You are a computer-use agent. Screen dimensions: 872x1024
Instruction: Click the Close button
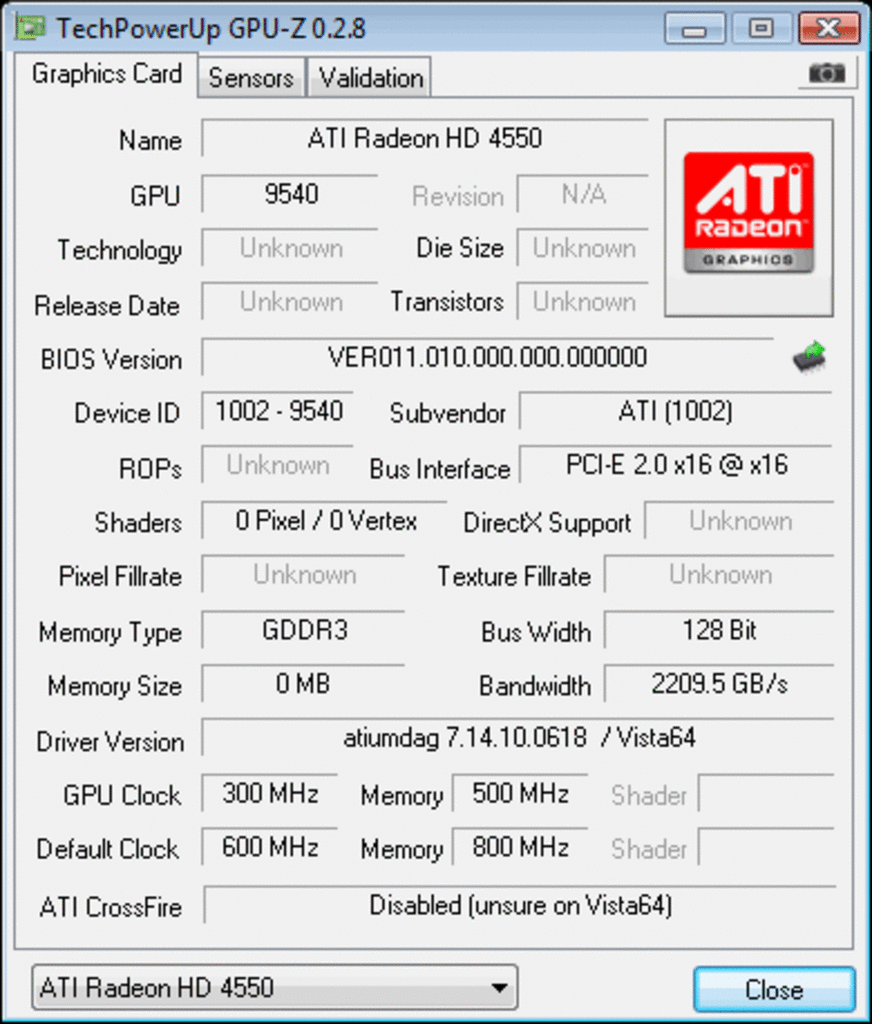coord(774,989)
